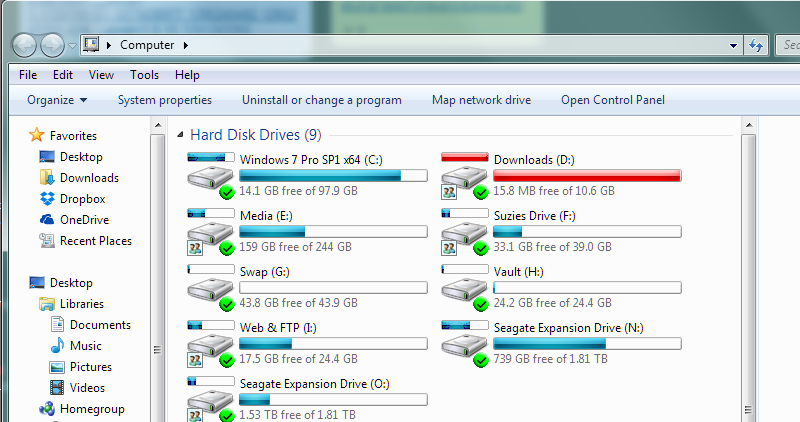Click the Pictures library icon
Image resolution: width=800 pixels, height=422 pixels.
pos(57,367)
